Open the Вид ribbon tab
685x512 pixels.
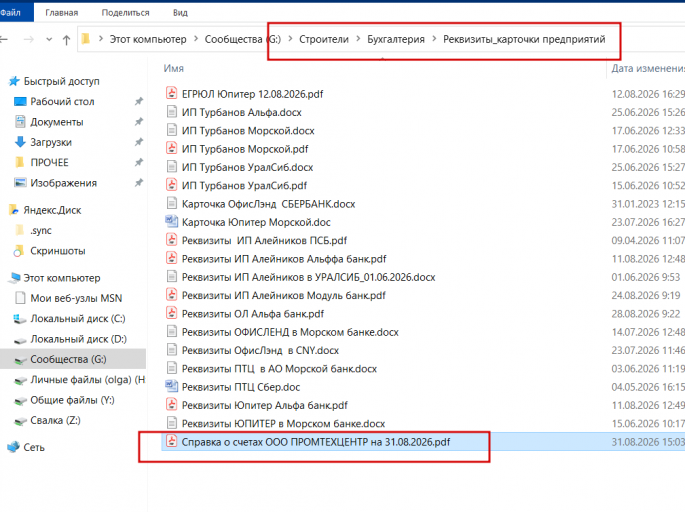[180, 13]
